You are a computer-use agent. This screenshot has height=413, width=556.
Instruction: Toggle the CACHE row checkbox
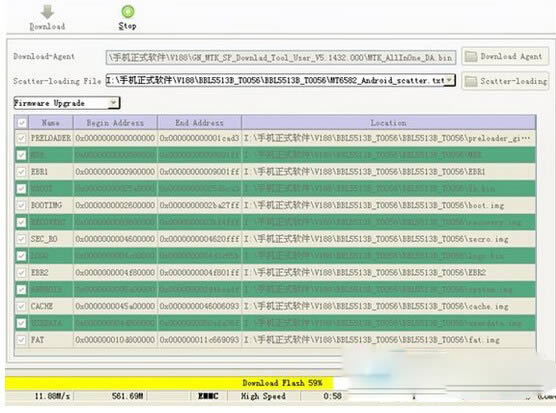coord(22,306)
